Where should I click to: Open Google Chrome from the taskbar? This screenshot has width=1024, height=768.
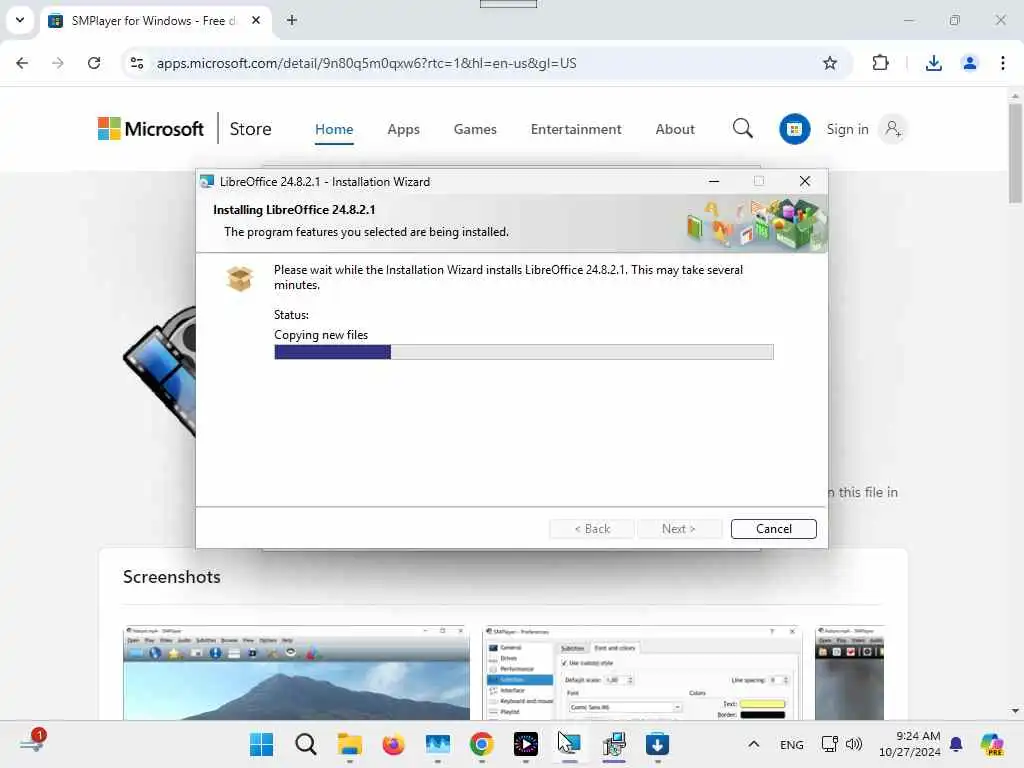pyautogui.click(x=481, y=744)
